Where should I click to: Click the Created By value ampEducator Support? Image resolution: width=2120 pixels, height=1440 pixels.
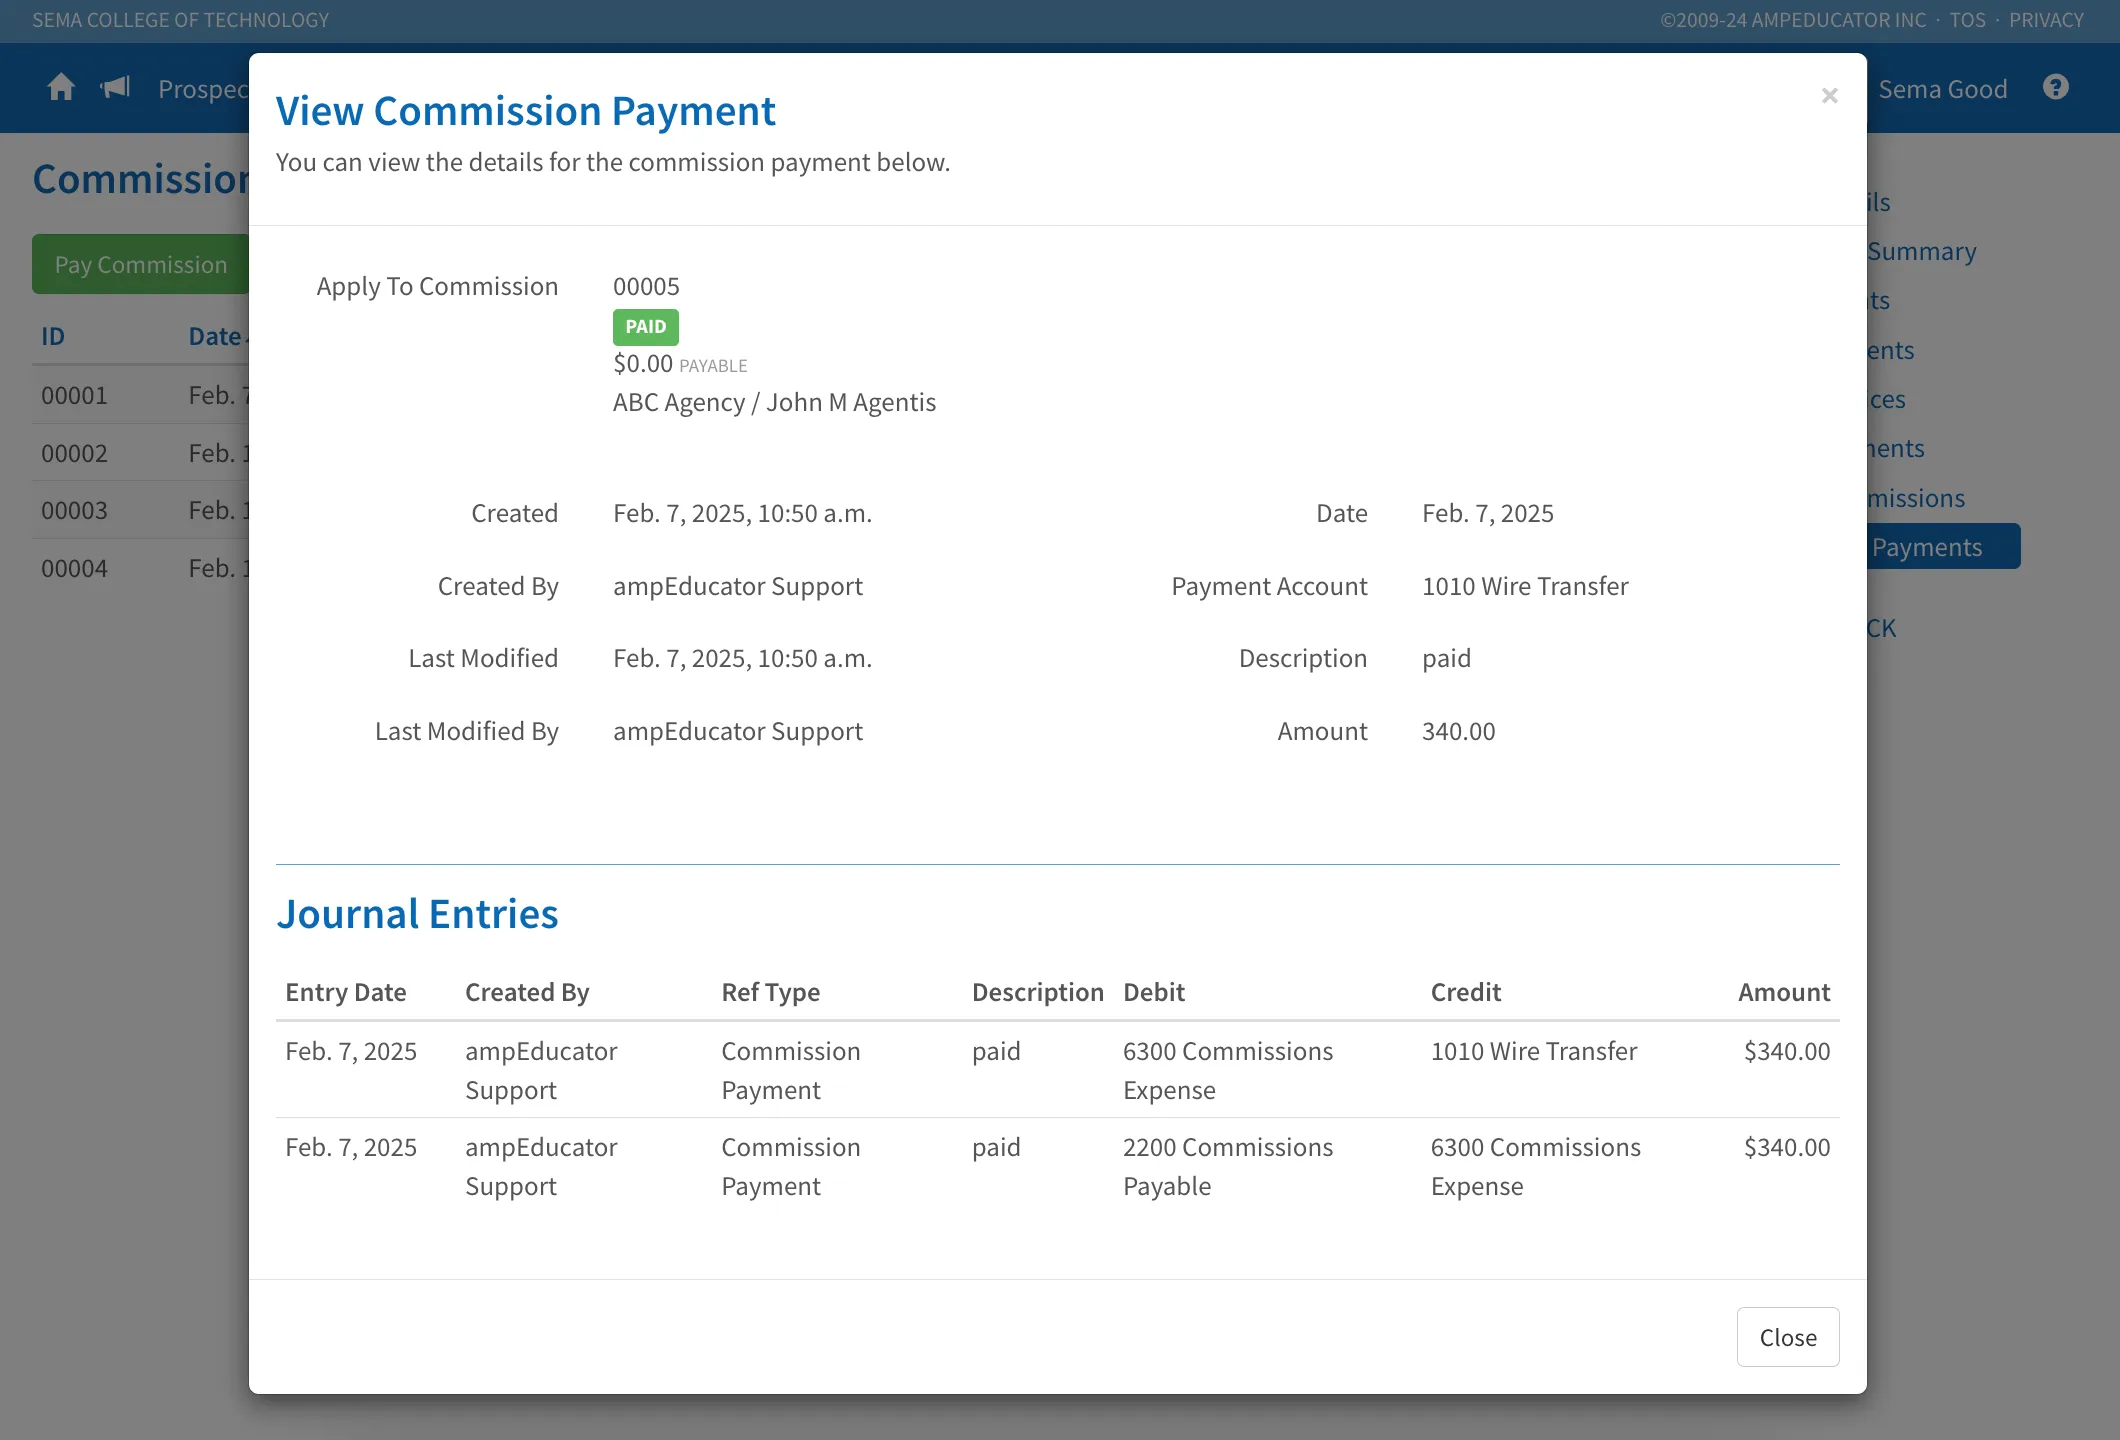pyautogui.click(x=737, y=587)
